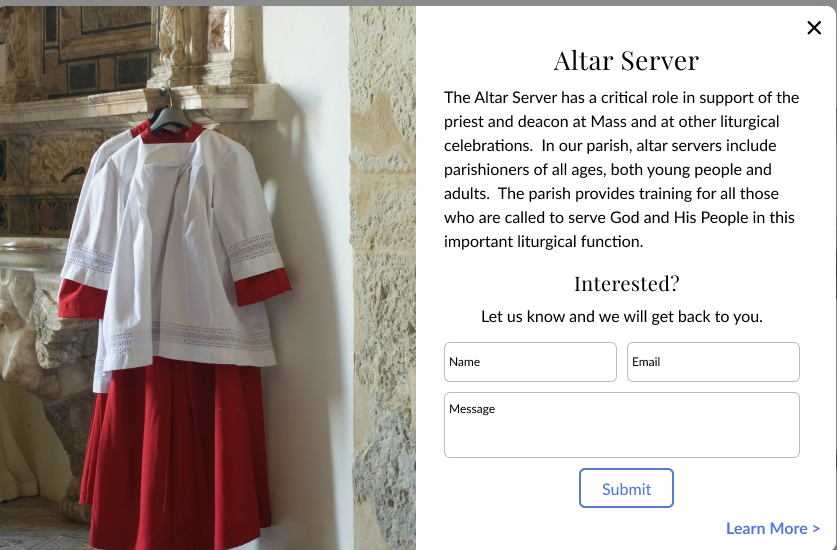Select the Message text area
Image resolution: width=837 pixels, height=550 pixels.
tap(622, 425)
